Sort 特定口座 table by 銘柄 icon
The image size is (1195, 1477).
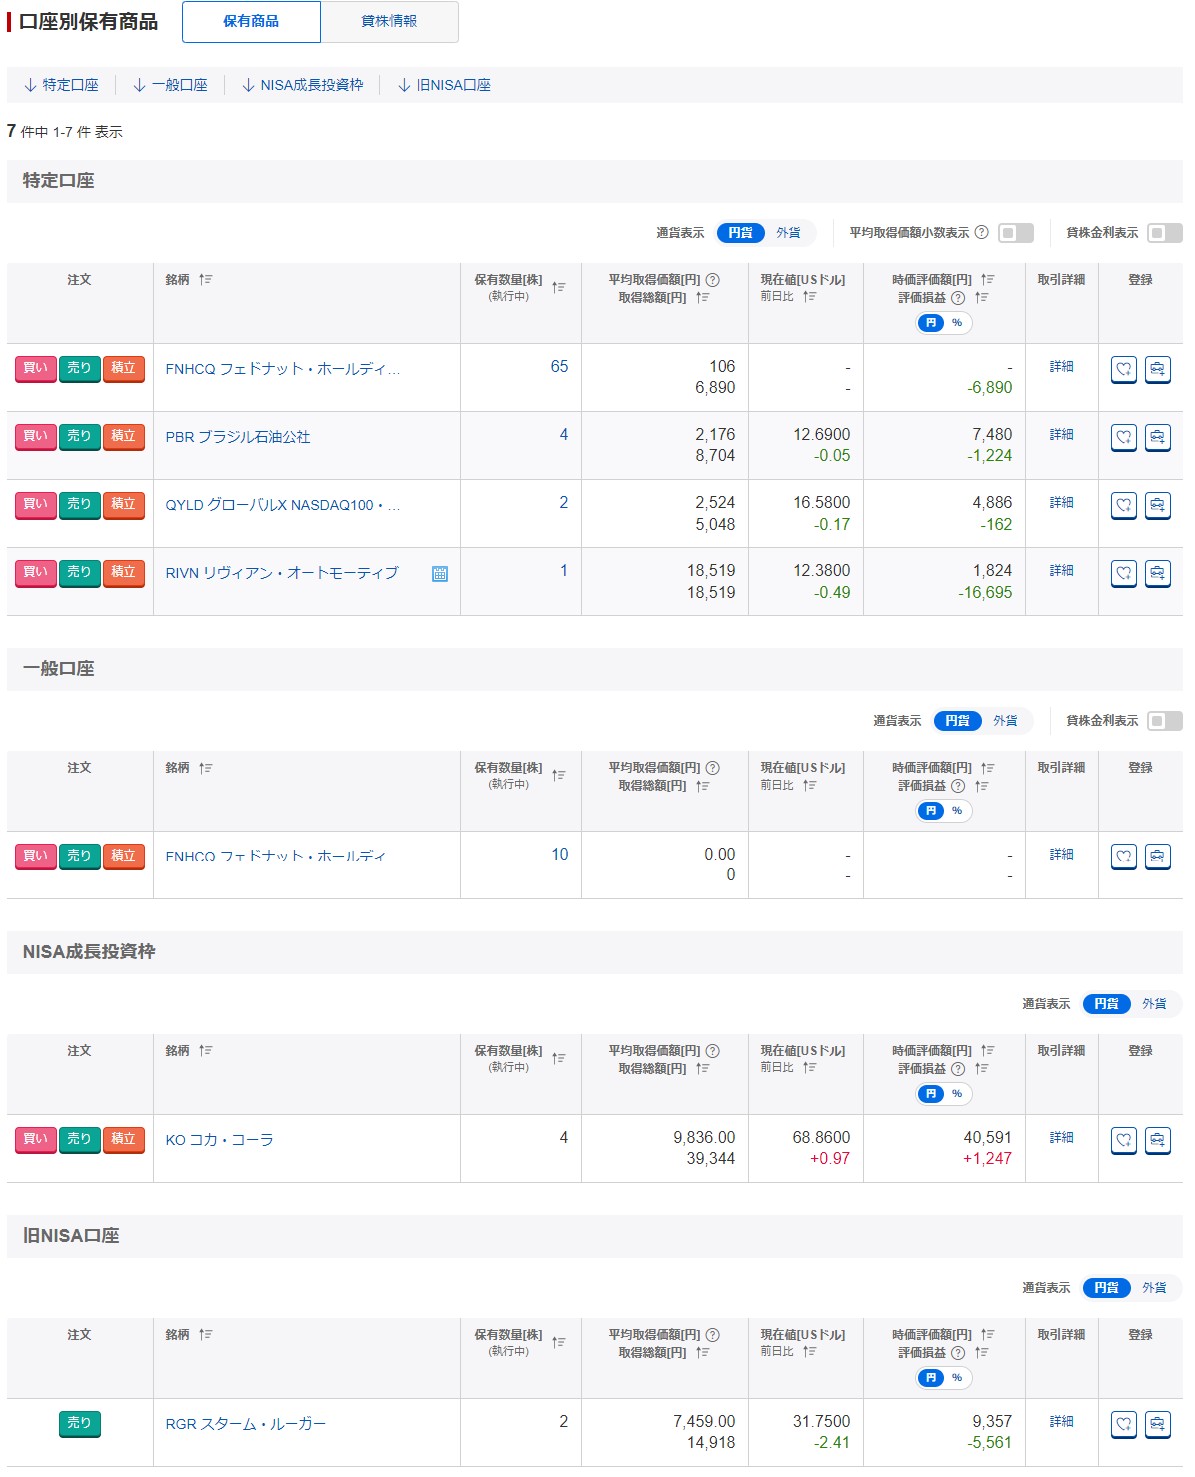205,280
